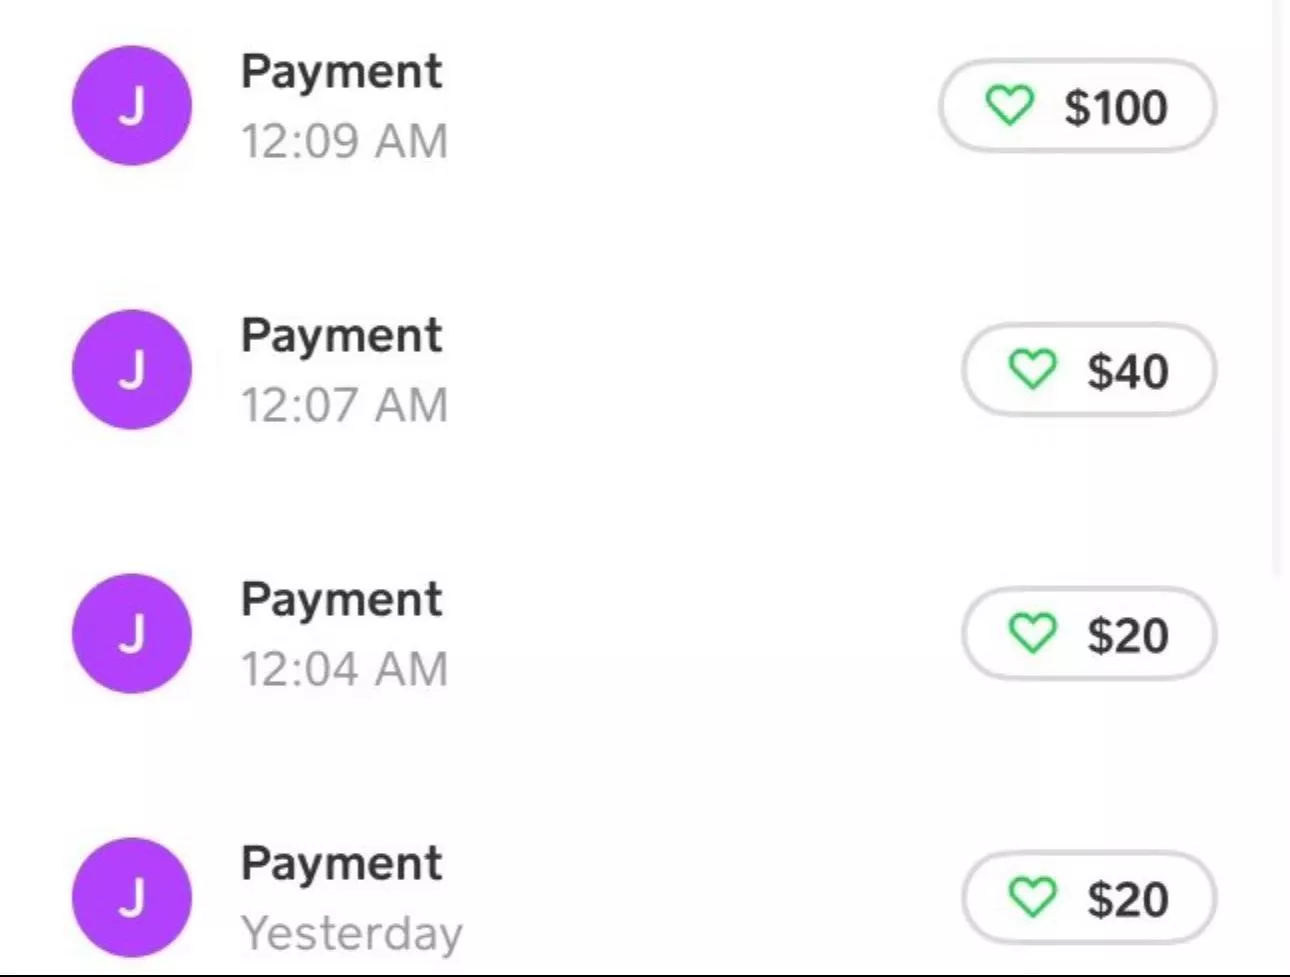Select the topmost Payment entry title

click(343, 70)
